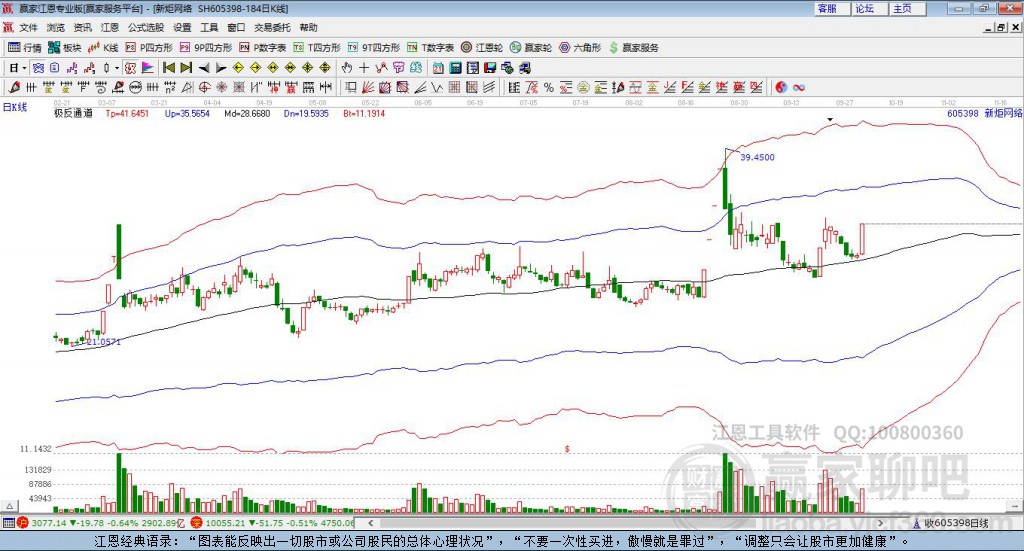Screen dimensions: 1024x551
Task: Open the 公式选股 menu
Action: tap(146, 27)
